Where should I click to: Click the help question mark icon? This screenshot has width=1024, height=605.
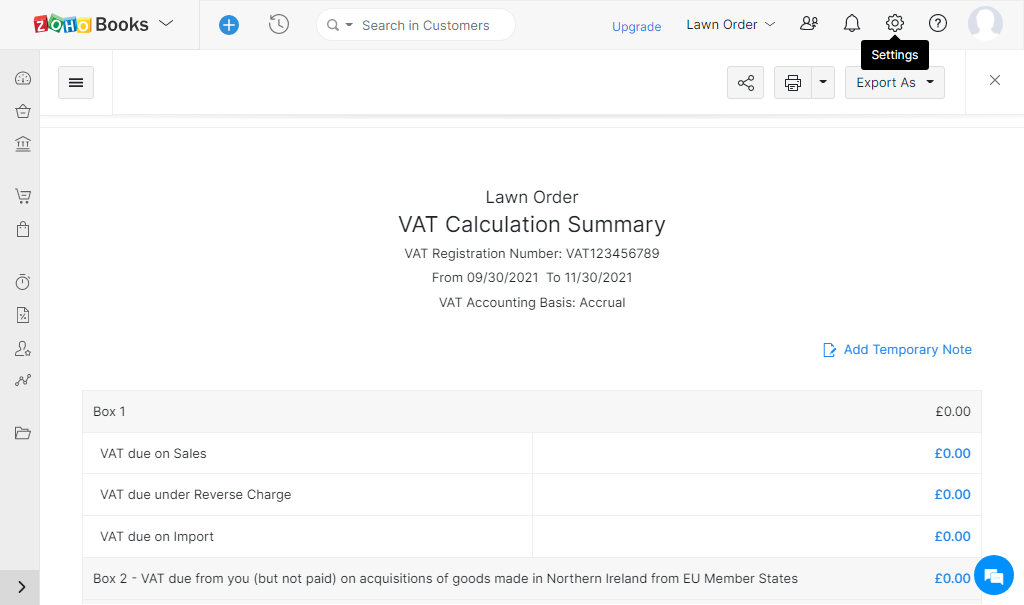(938, 24)
